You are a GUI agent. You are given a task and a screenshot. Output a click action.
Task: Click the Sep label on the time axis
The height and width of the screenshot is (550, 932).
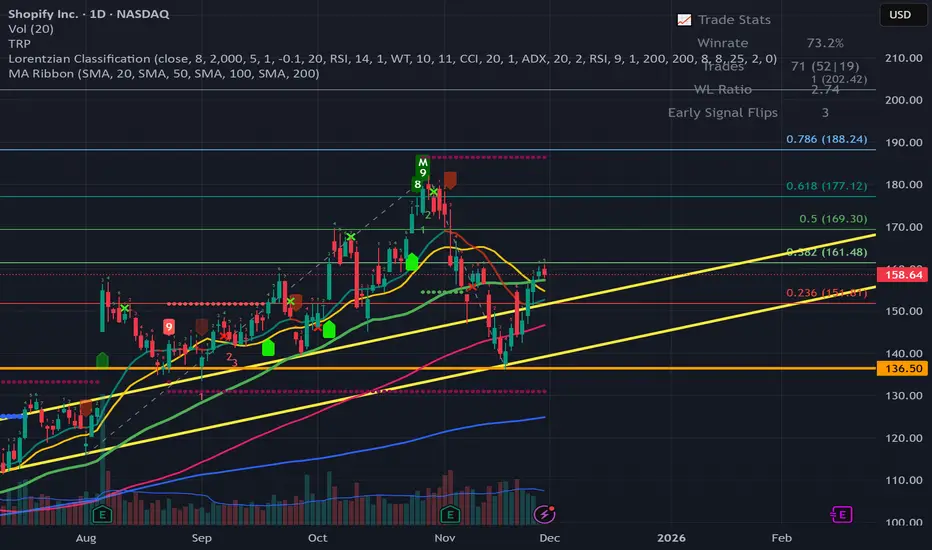click(x=201, y=538)
